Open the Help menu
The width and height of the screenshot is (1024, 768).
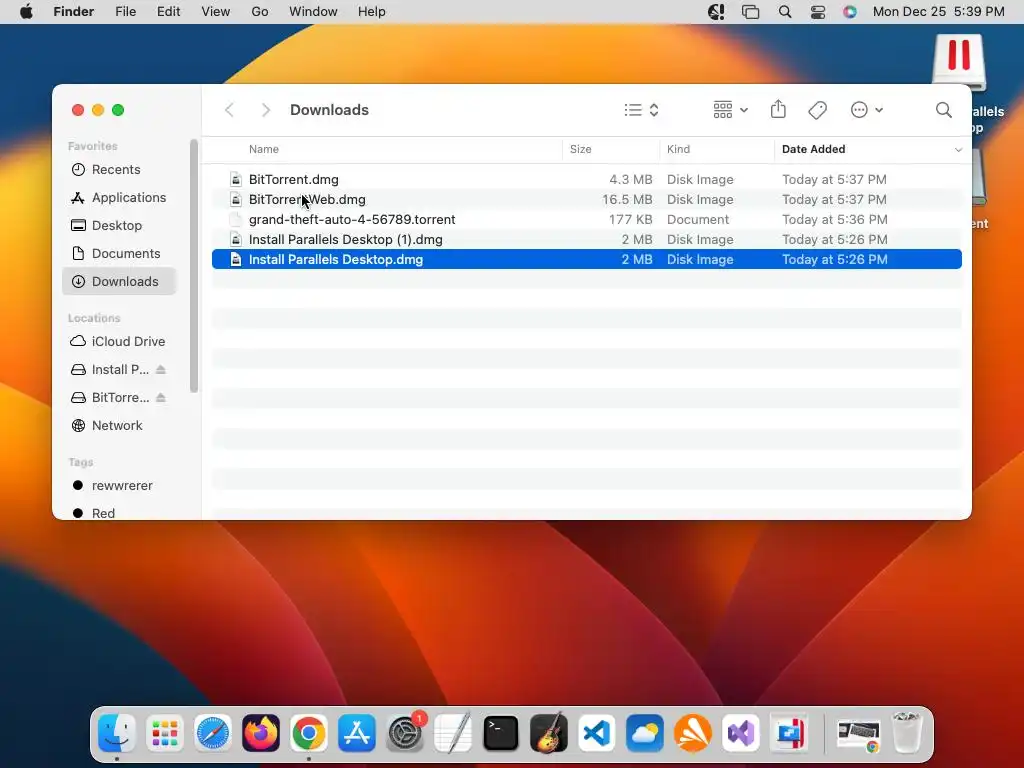372,12
